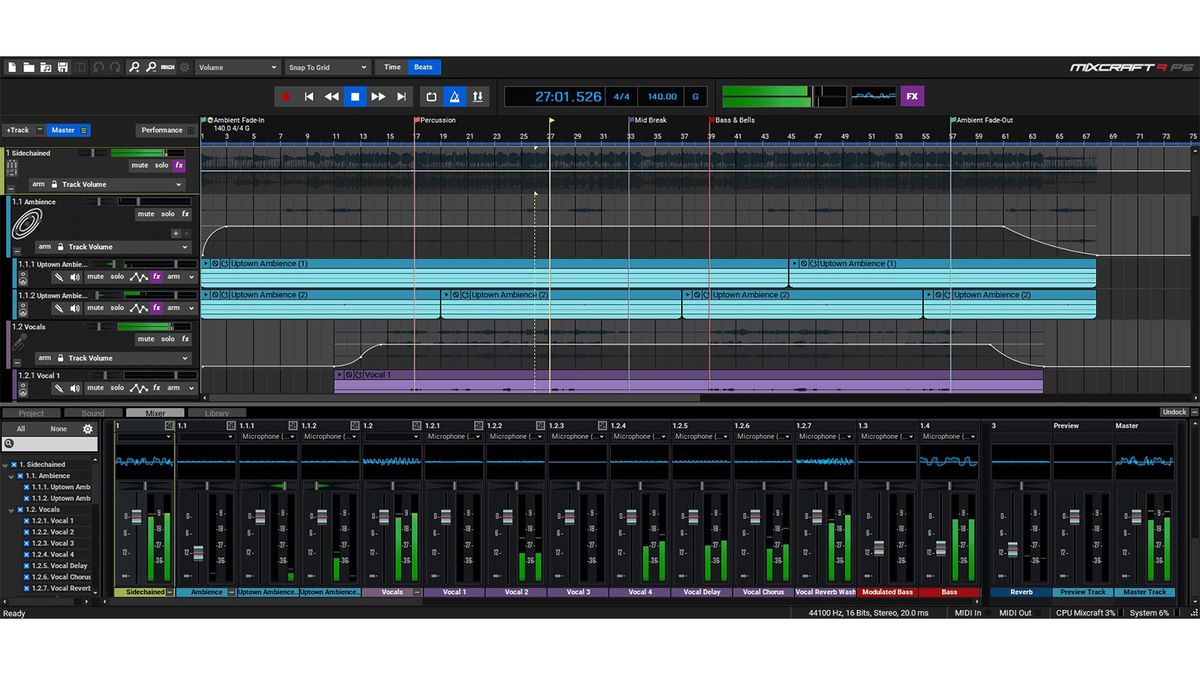Open the loop recording mode icon

[x=430, y=95]
